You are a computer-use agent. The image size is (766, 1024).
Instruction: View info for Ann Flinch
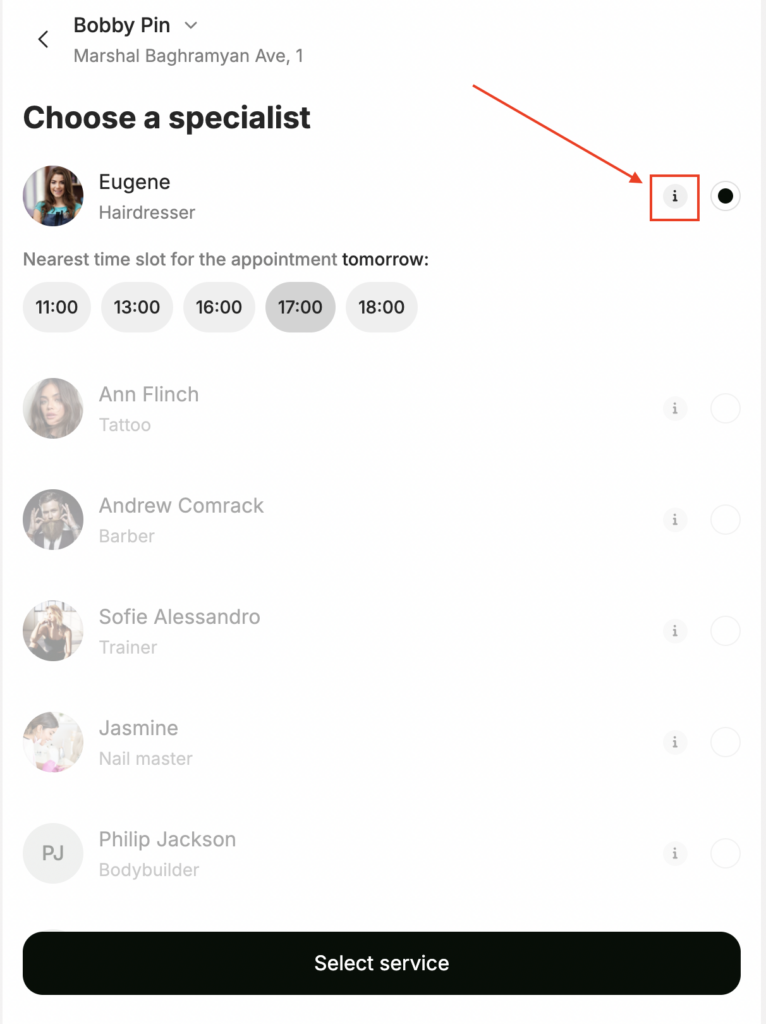click(x=675, y=409)
